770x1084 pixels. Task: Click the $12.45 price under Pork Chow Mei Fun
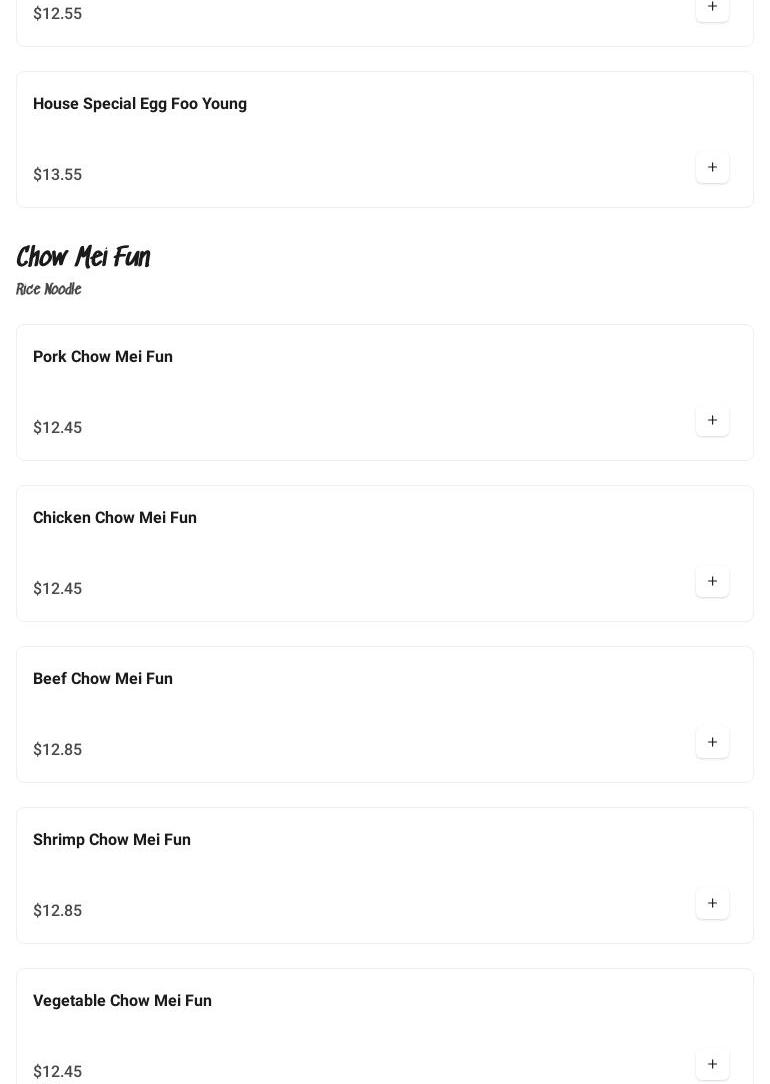57,427
